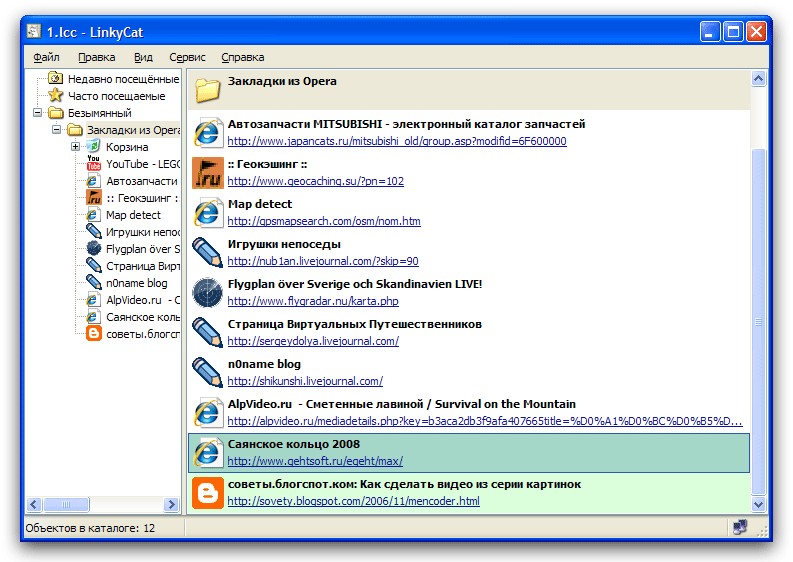Image resolution: width=793 pixels, height=562 pixels.
Task: Click large pencil icon of Игрушки непоседы
Action: click(208, 252)
